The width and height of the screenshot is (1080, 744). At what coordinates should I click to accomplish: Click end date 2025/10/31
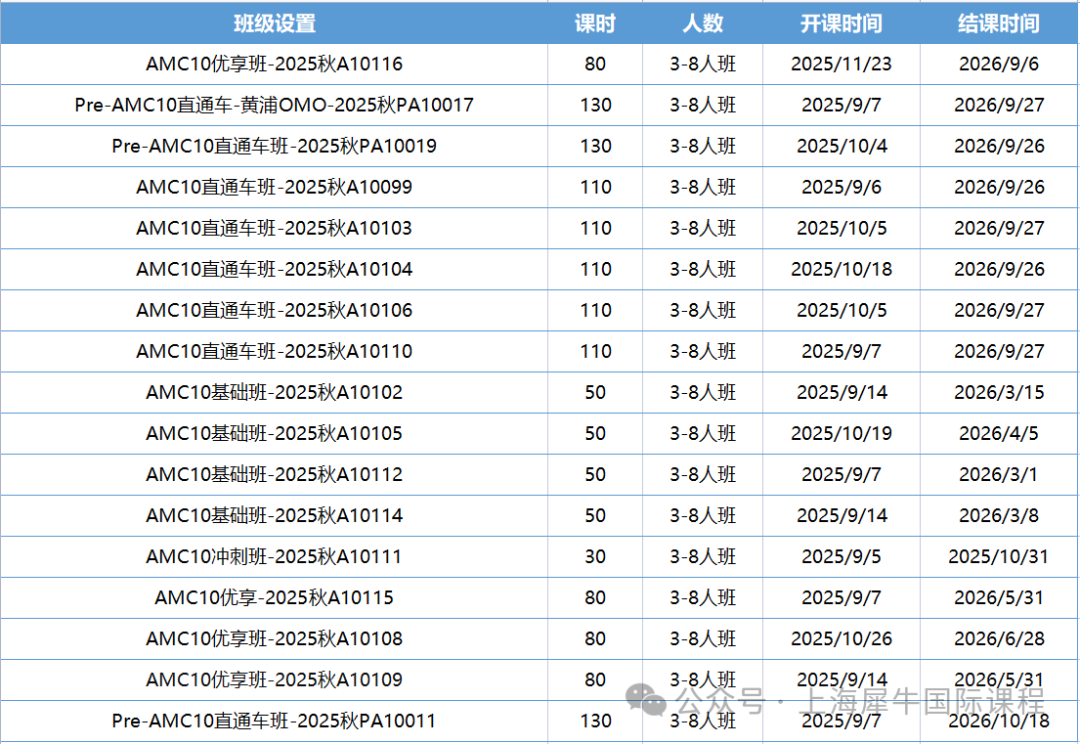[999, 557]
